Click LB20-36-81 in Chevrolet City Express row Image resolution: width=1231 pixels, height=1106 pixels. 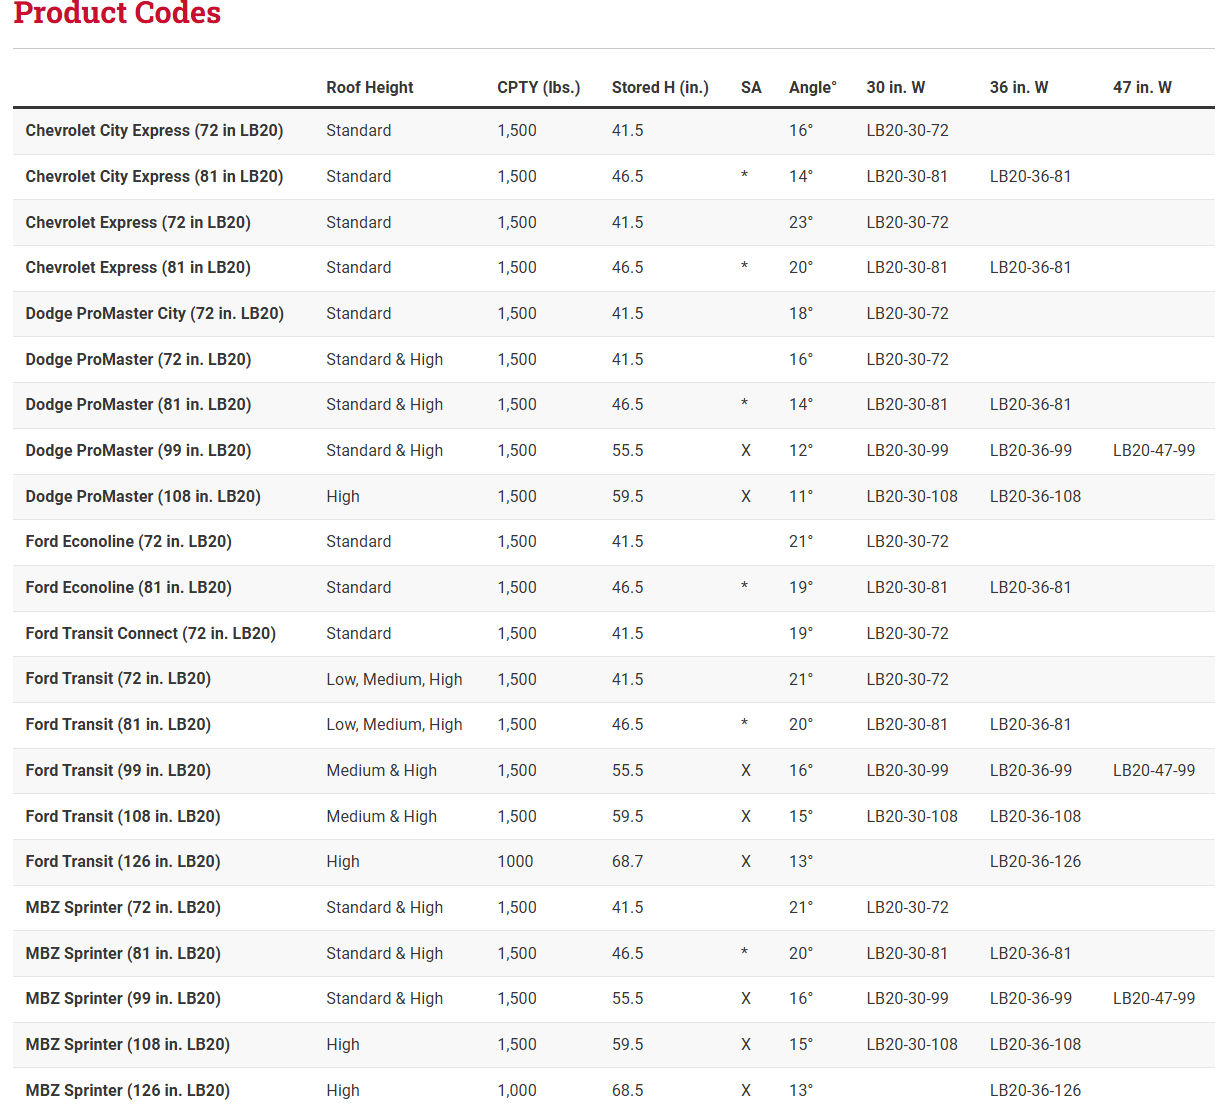1030,177
